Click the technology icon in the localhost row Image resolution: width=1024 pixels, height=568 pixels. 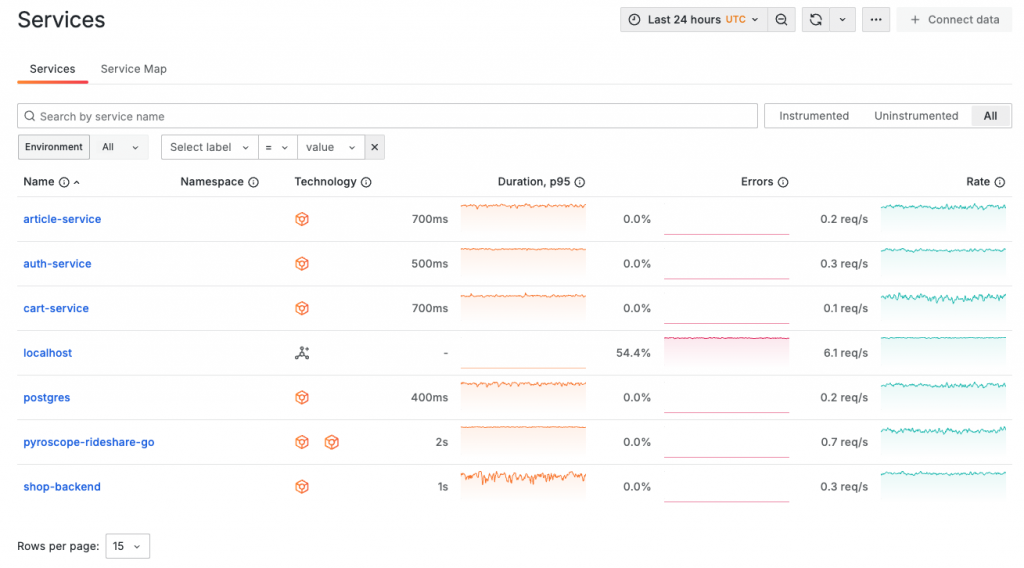[302, 353]
